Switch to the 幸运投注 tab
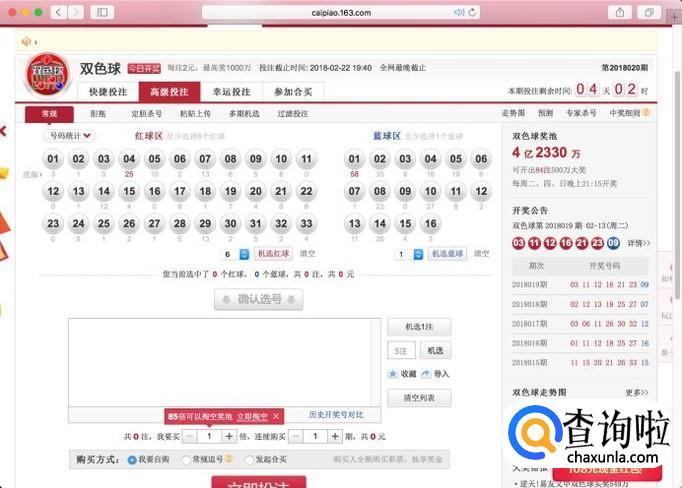The height and width of the screenshot is (488, 682). (231, 92)
